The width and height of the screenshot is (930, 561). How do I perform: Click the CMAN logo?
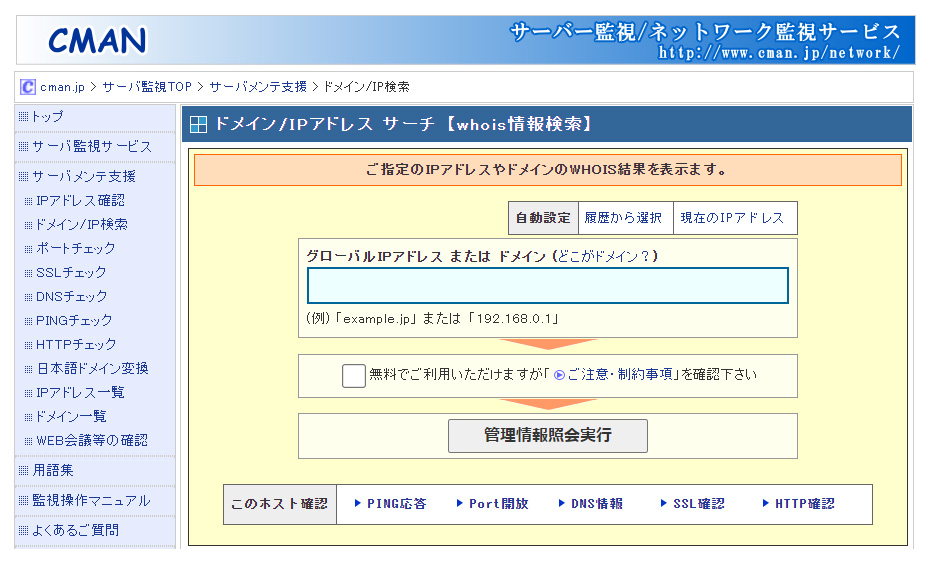pos(97,40)
